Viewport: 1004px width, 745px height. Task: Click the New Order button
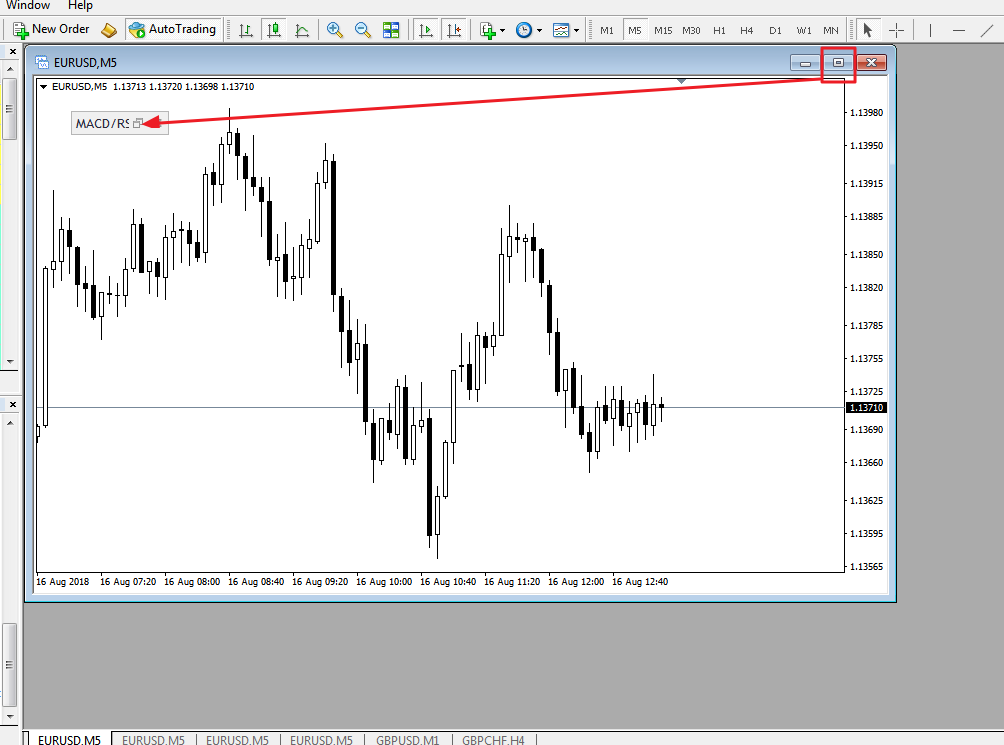[51, 29]
